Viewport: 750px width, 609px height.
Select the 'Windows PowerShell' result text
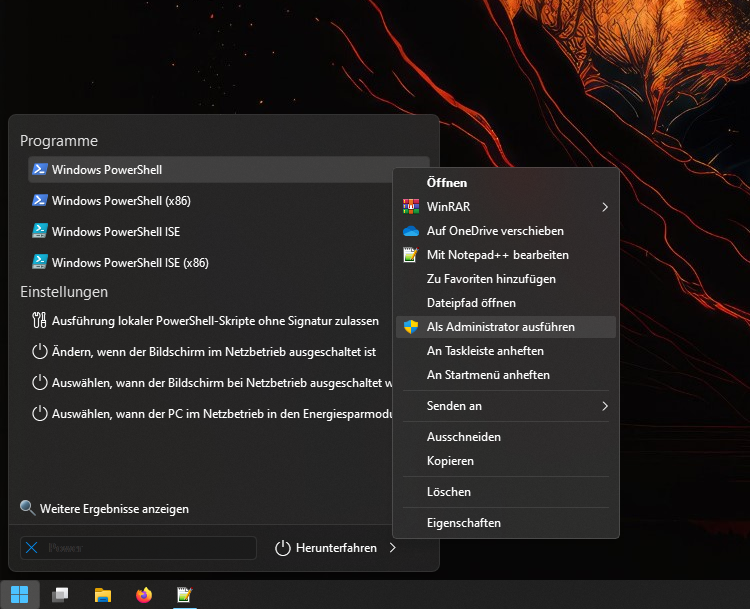(107, 169)
